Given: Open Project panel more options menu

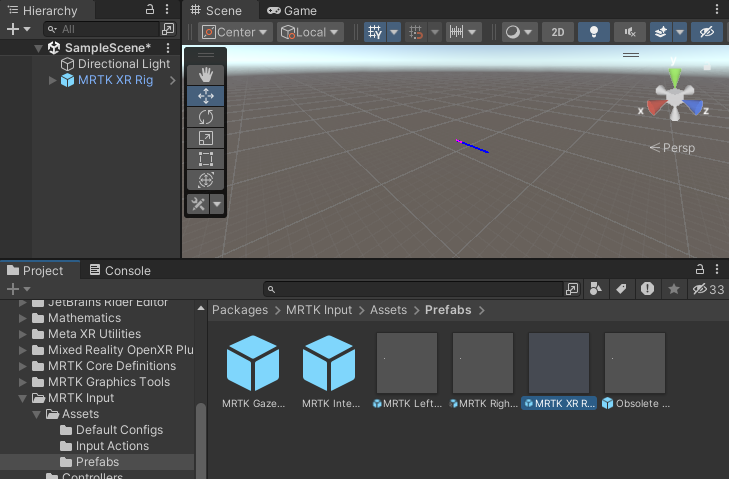Looking at the screenshot, I should [717, 269].
